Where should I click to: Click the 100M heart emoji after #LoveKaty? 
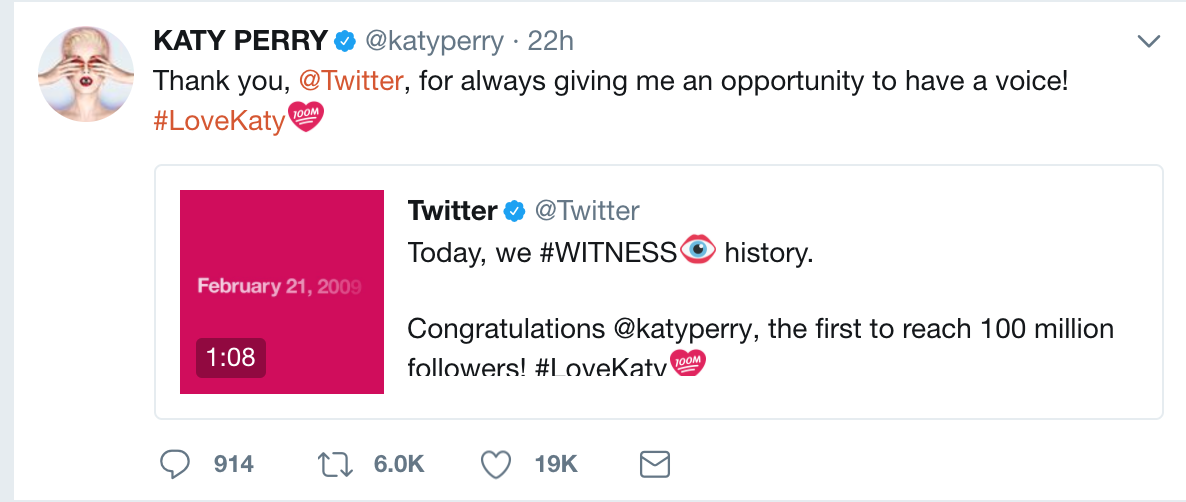coord(307,119)
